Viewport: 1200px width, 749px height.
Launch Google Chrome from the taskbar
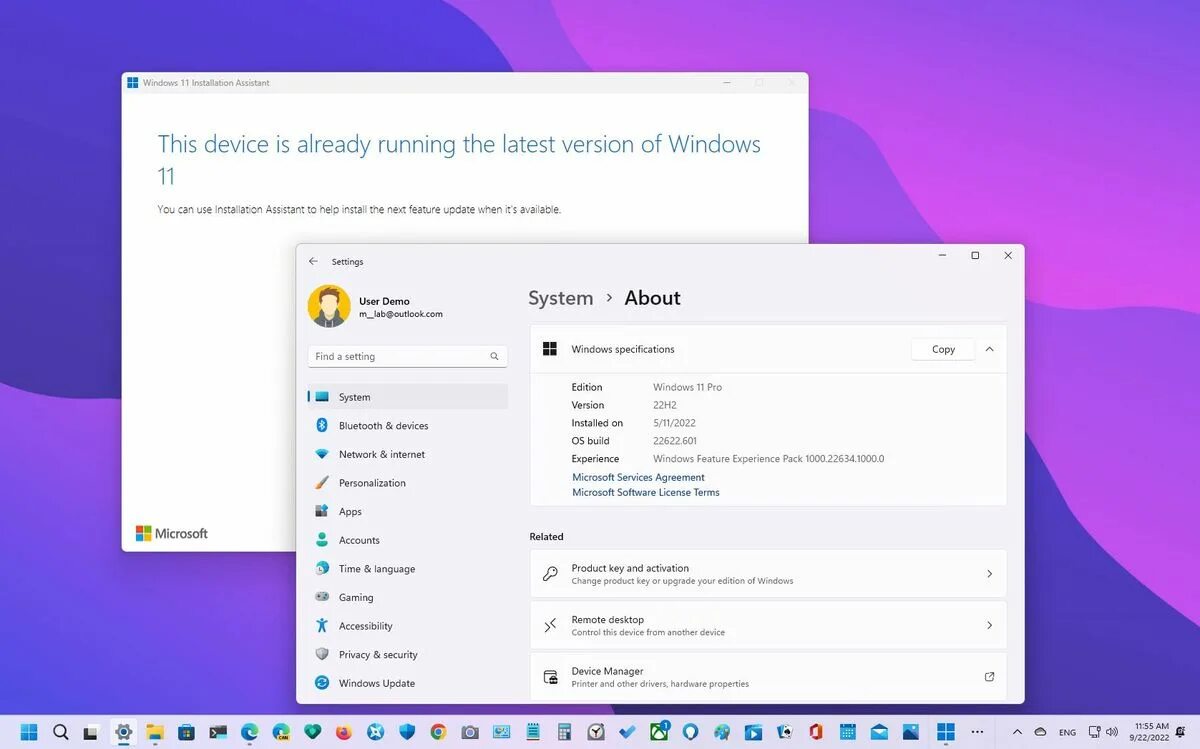click(x=438, y=732)
